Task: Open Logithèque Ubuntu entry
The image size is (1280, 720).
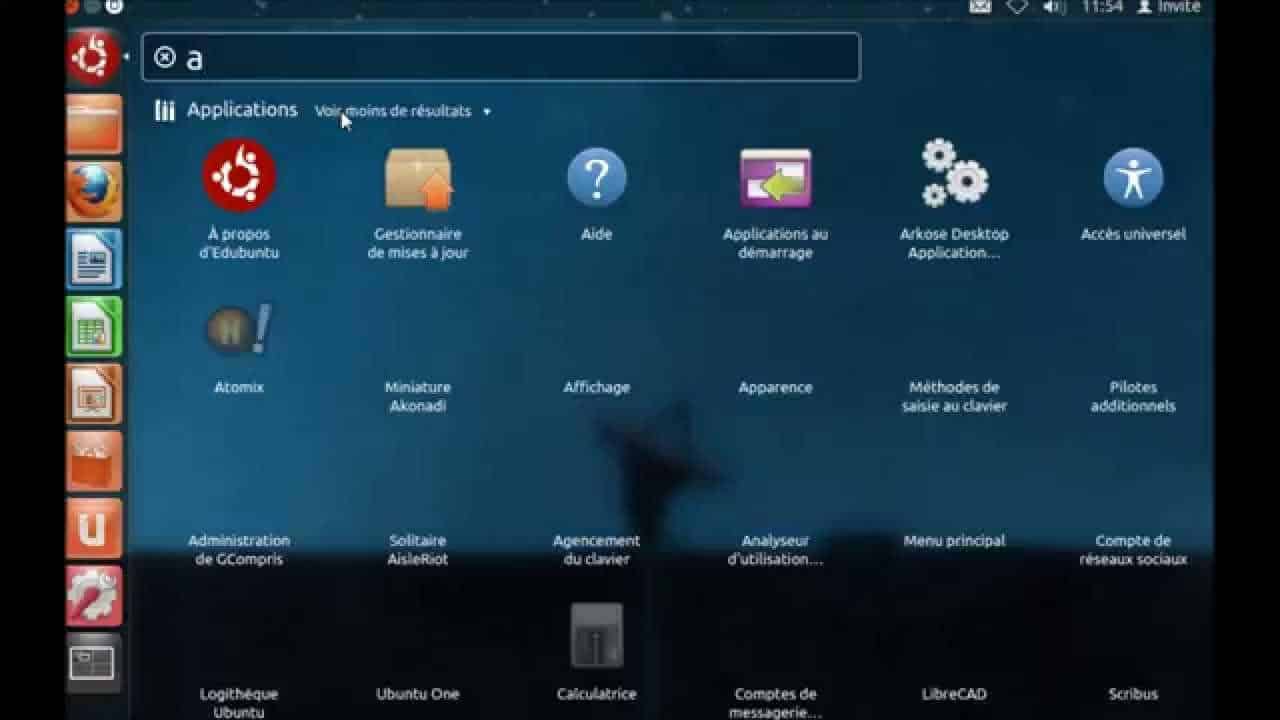Action: 239,703
